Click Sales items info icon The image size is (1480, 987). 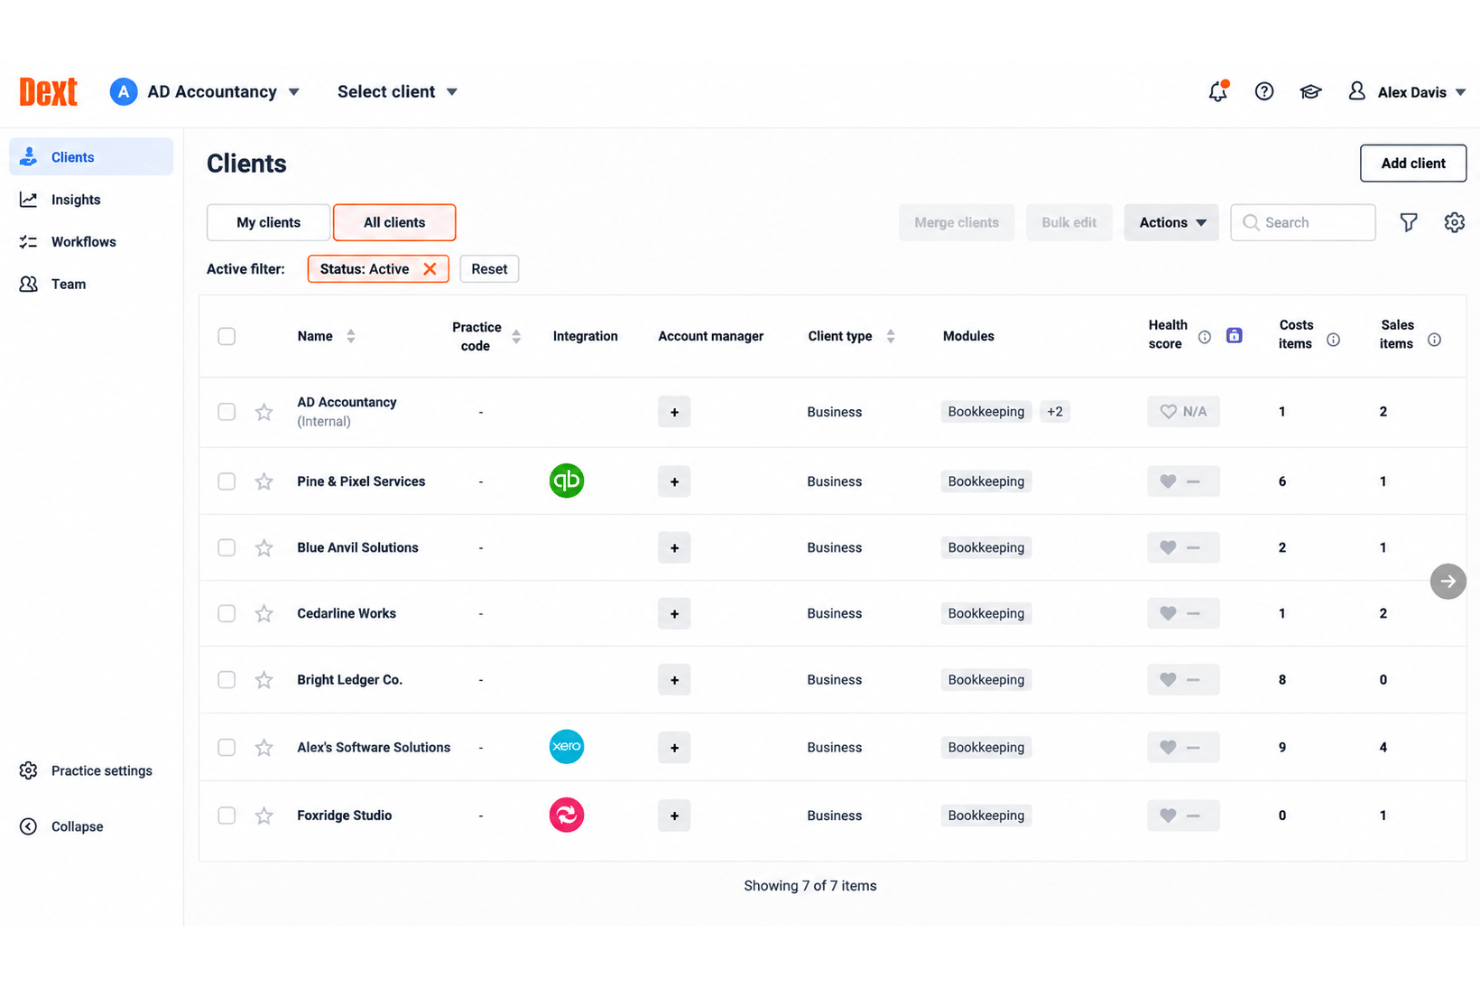click(1434, 340)
